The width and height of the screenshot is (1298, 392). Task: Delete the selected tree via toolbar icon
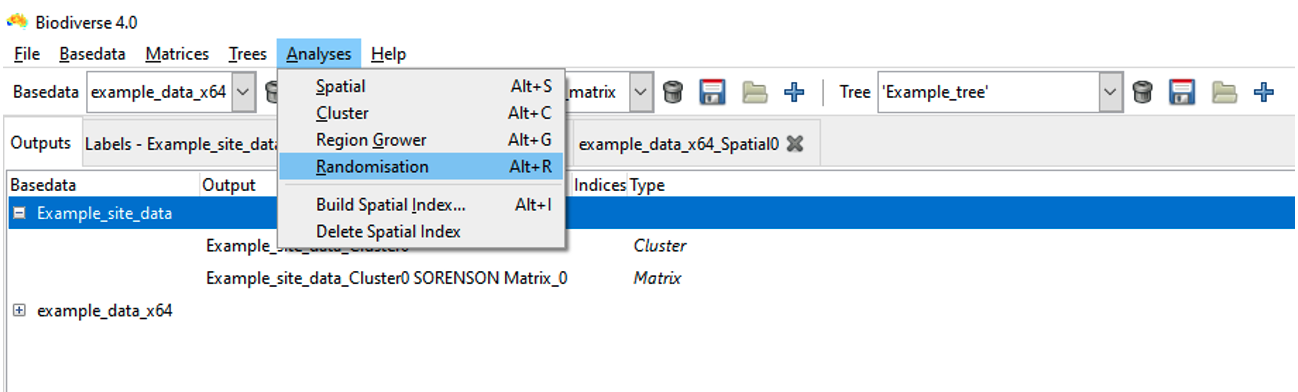(x=1142, y=92)
